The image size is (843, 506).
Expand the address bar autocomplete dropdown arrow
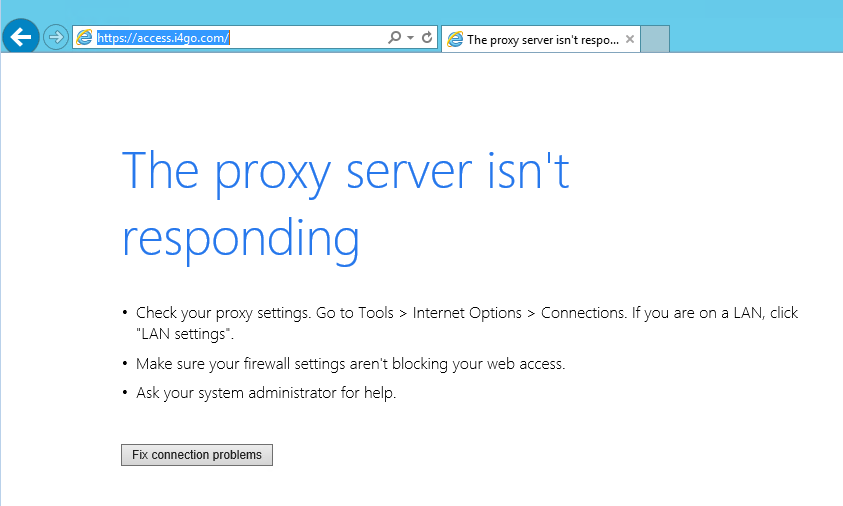click(411, 38)
